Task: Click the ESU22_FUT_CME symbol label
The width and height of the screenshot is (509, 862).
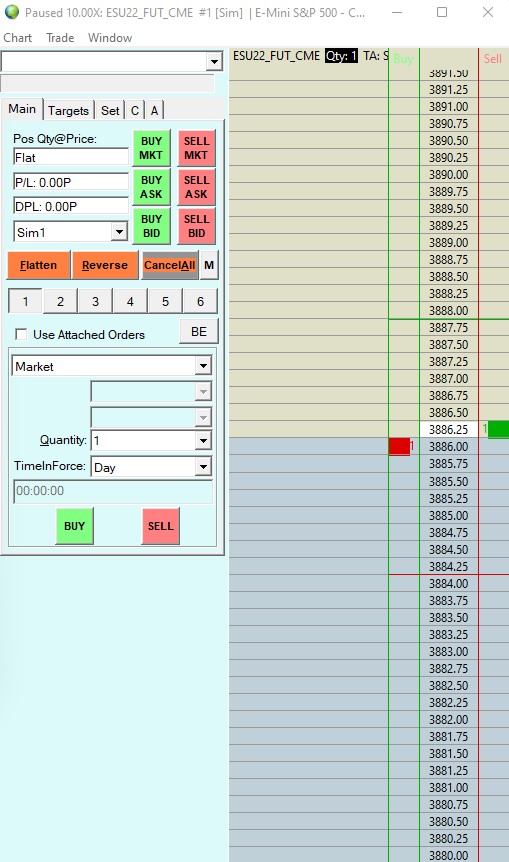Action: 276,56
